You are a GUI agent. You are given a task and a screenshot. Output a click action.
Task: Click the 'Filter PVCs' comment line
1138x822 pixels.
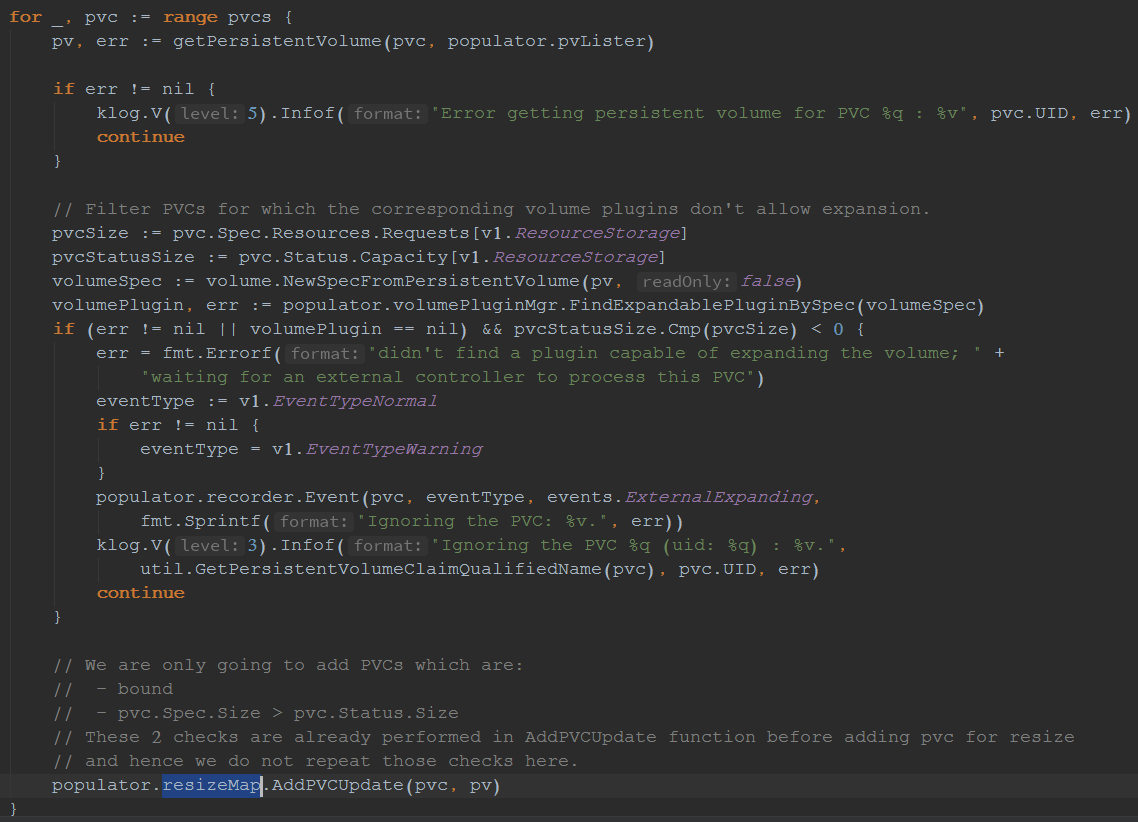(491, 209)
